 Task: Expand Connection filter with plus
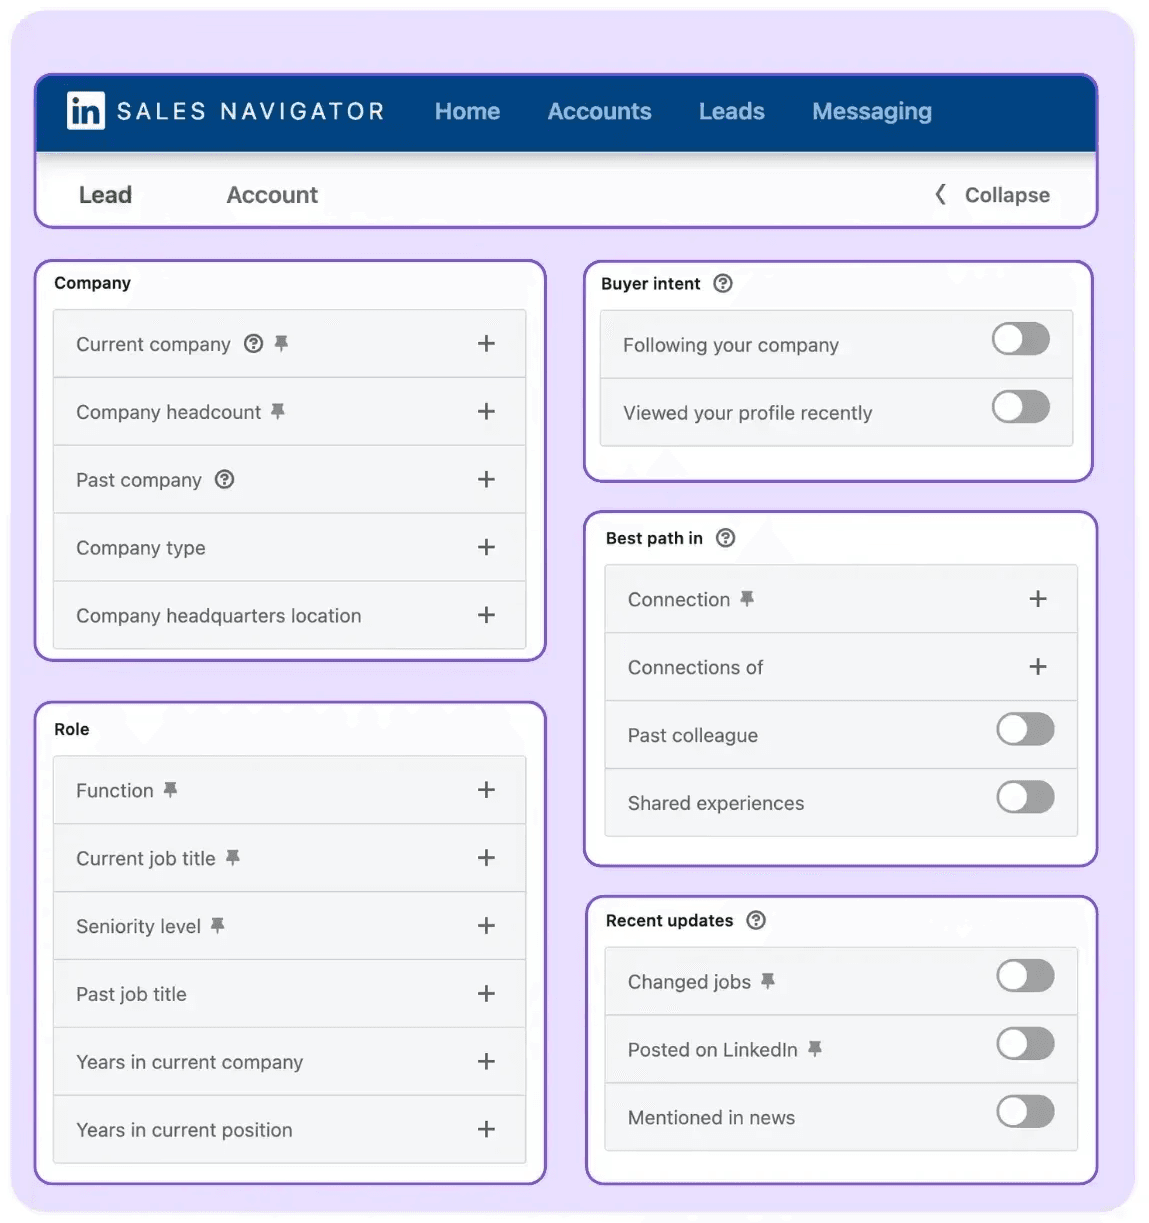[1038, 599]
